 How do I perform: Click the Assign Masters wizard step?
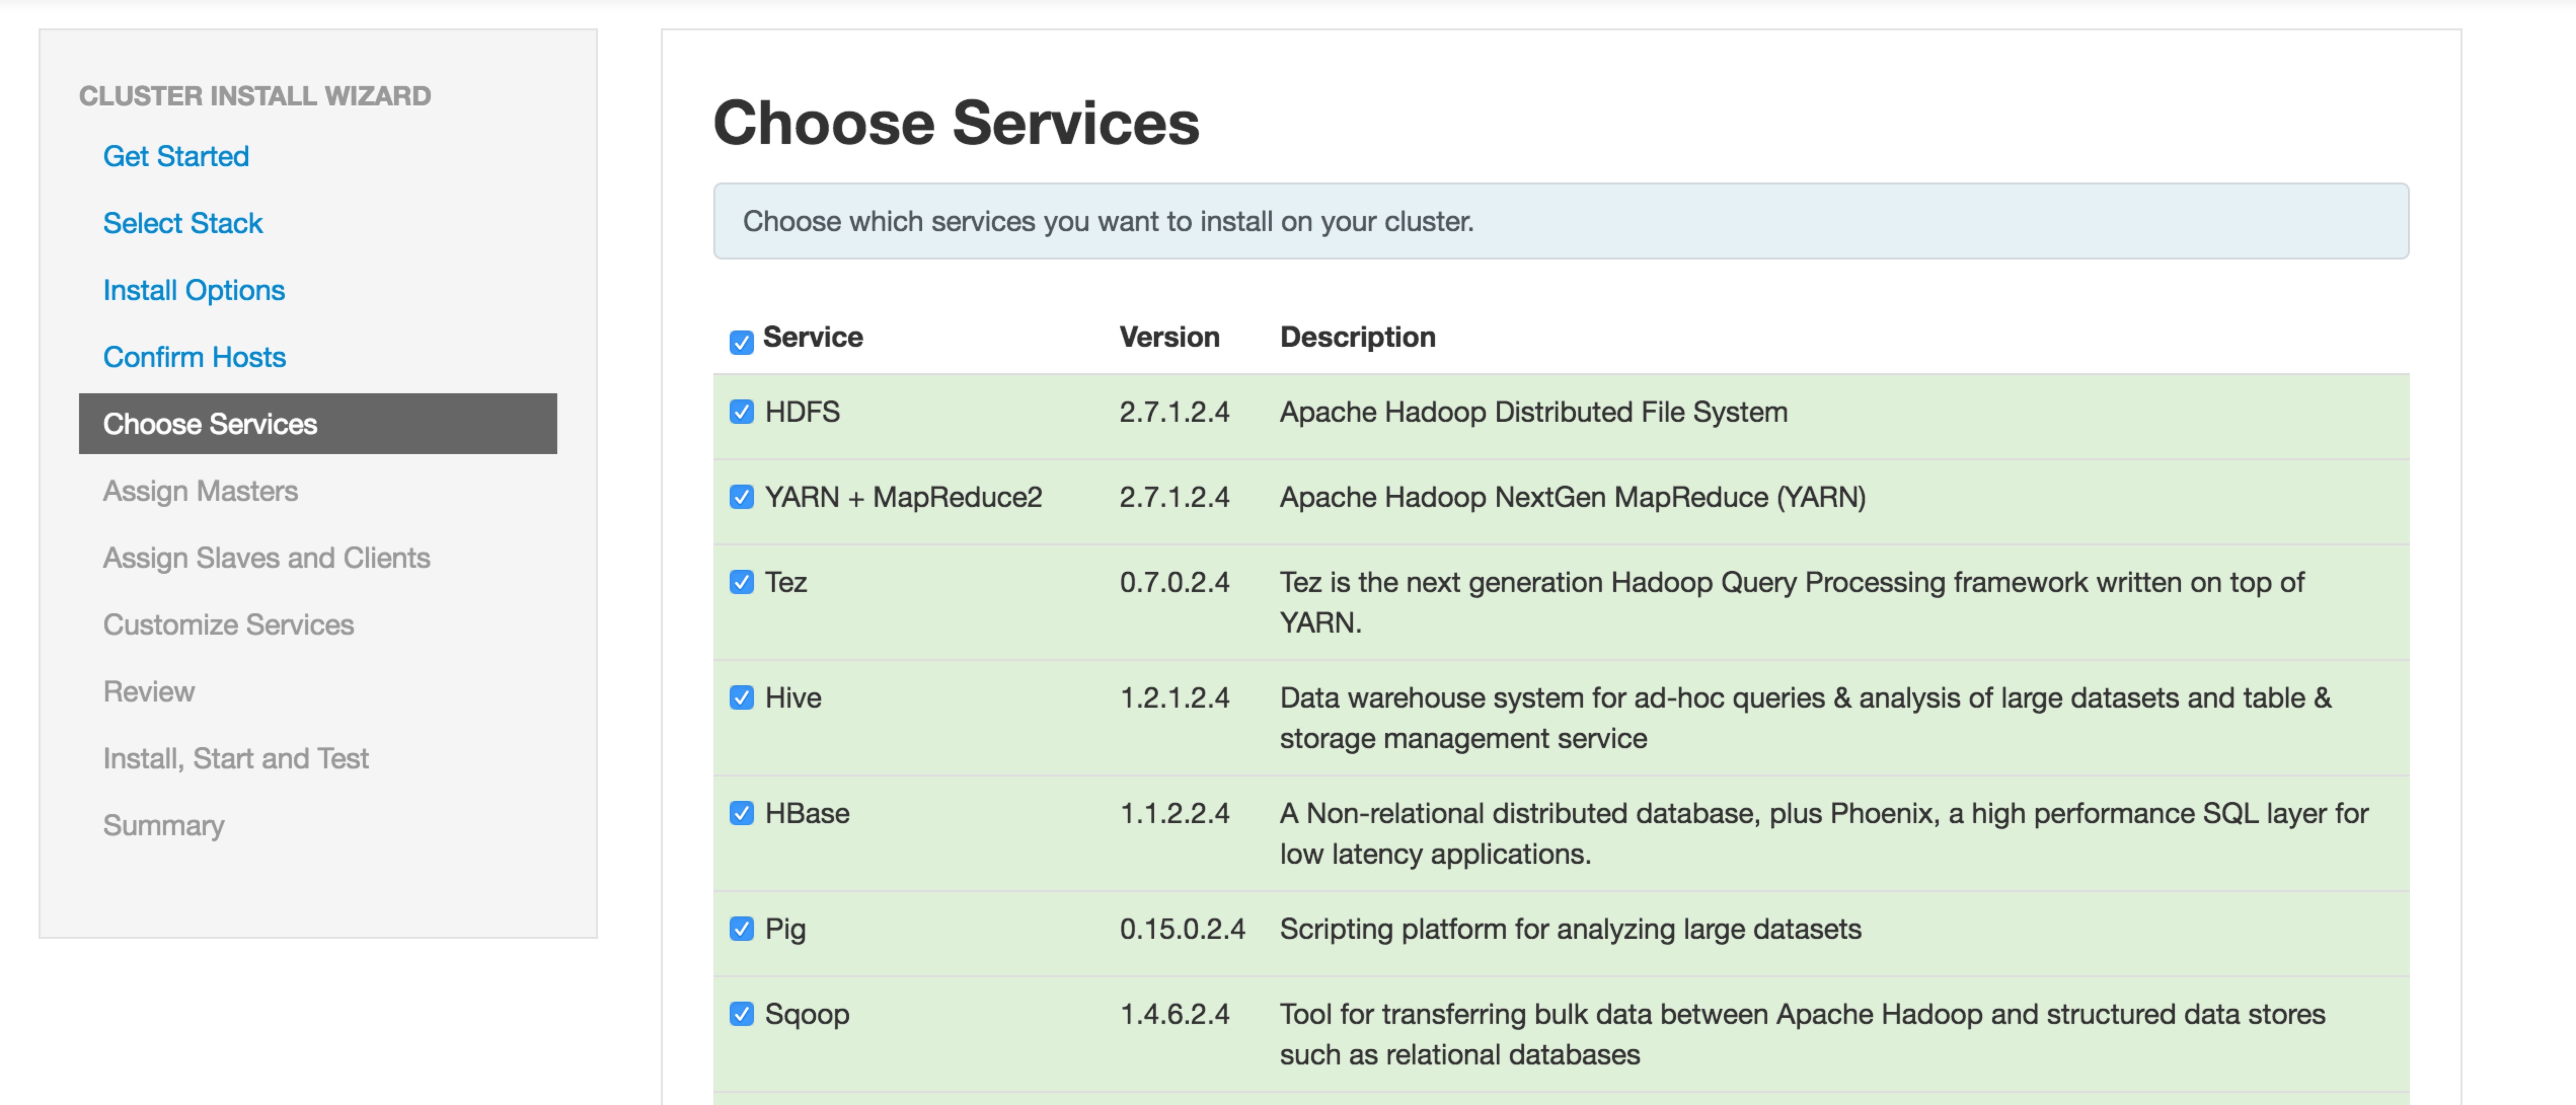click(x=200, y=491)
